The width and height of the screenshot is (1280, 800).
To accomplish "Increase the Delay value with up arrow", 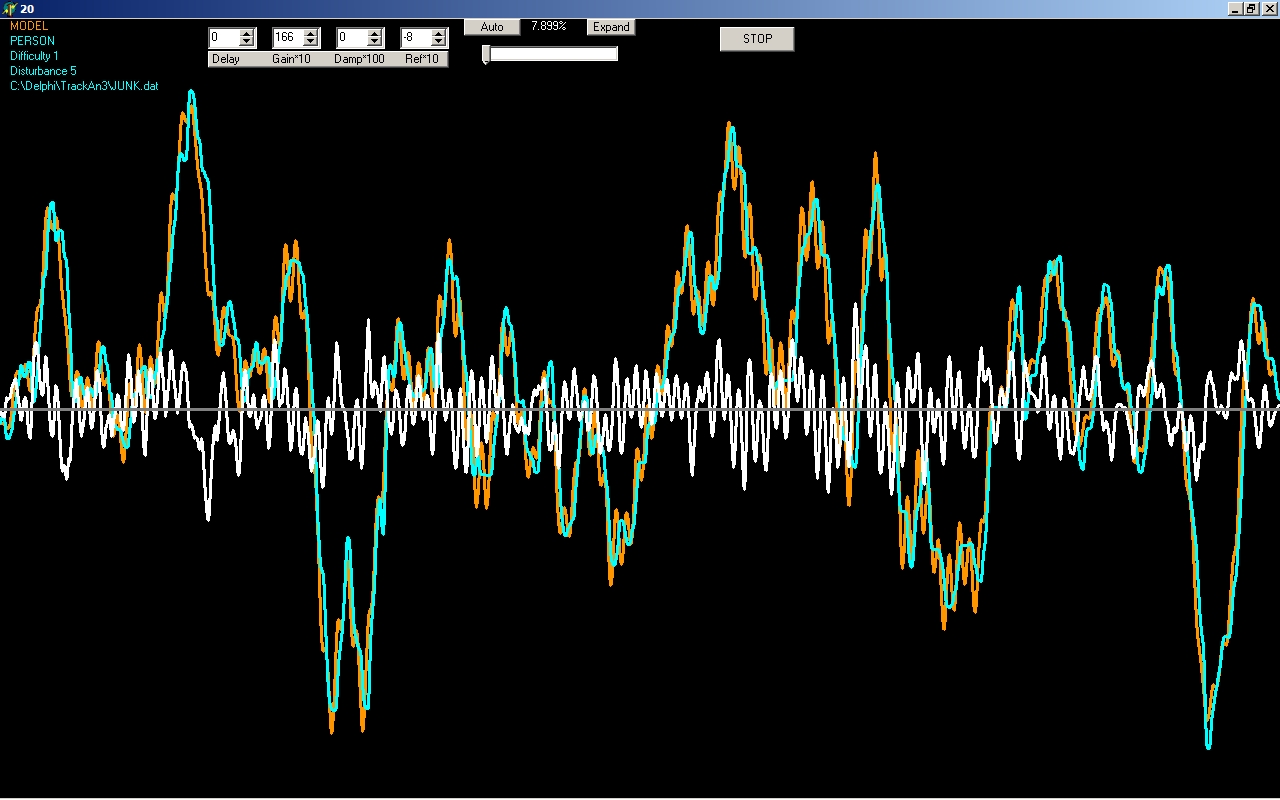I will pyautogui.click(x=246, y=33).
